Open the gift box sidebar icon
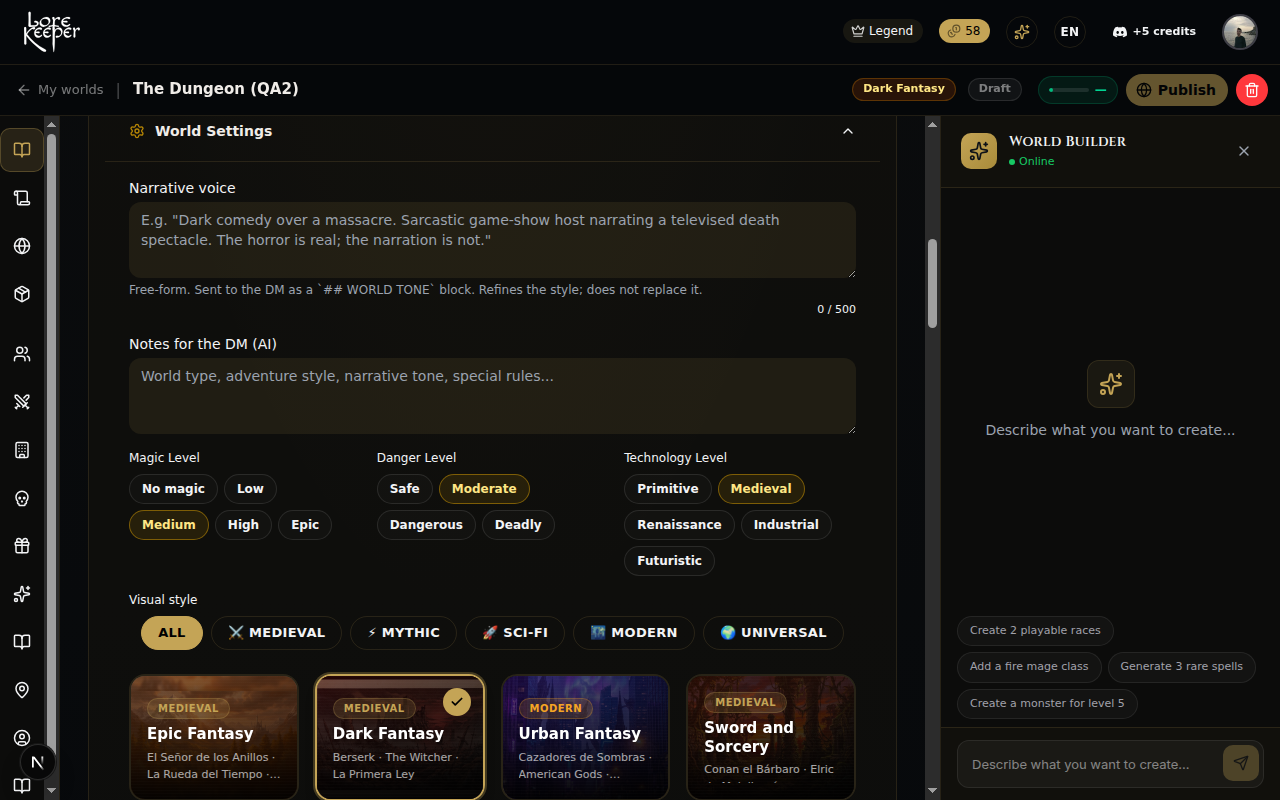 click(x=22, y=546)
